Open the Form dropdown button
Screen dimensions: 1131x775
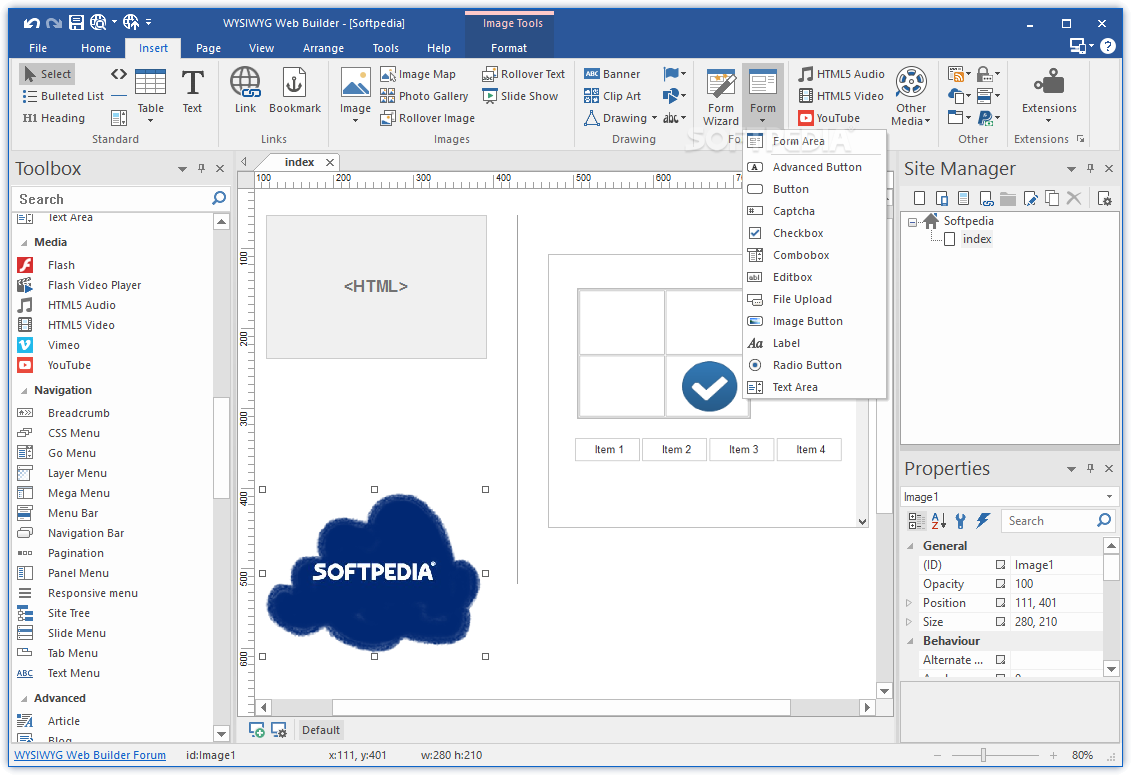762,97
